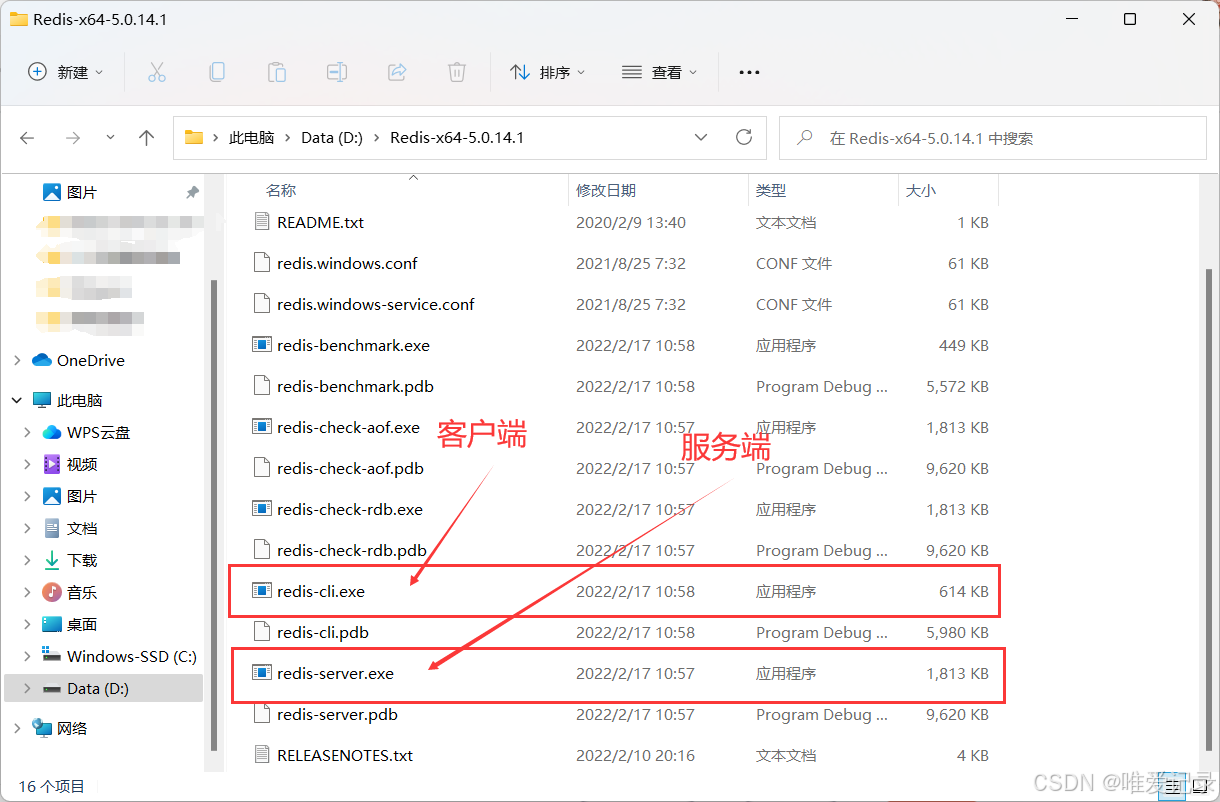Click the search box for Redis-x64-5.0.14.1
This screenshot has height=802, width=1220.
coord(992,138)
